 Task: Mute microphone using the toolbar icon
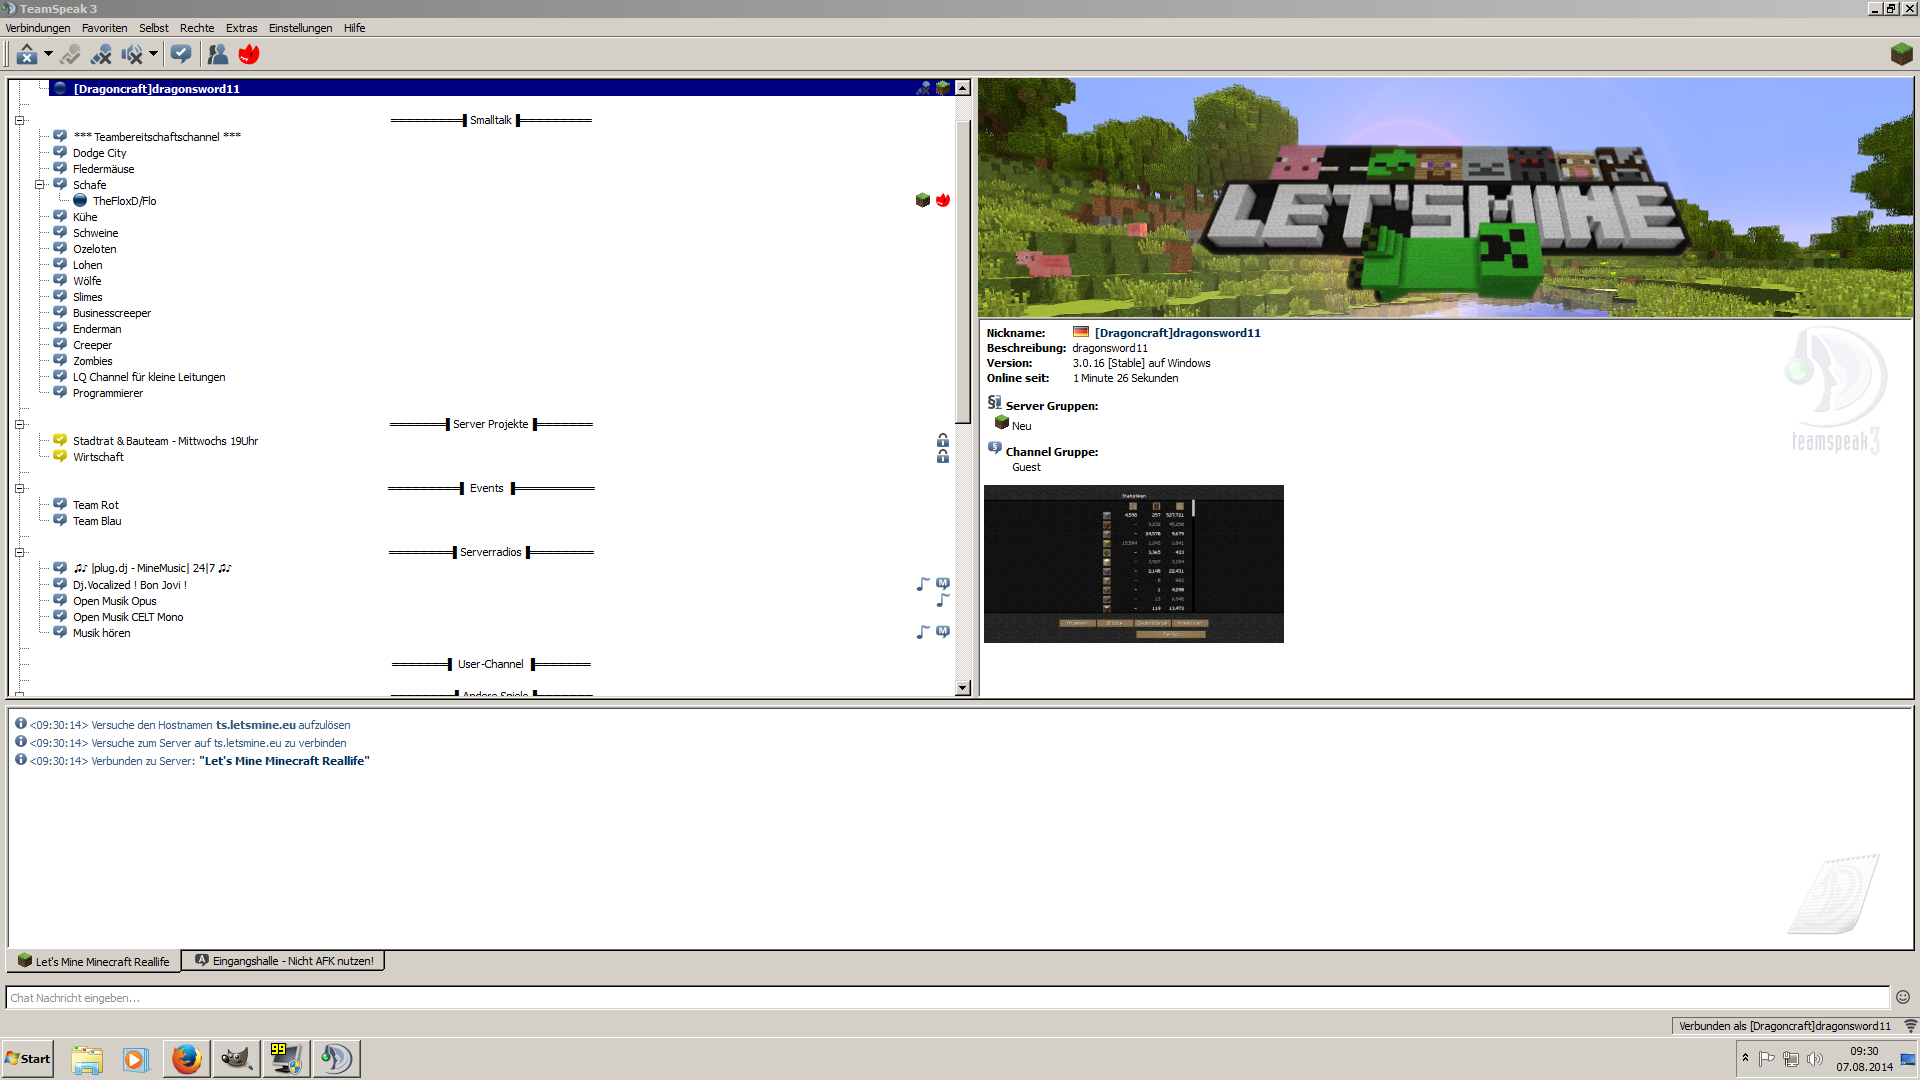click(101, 54)
